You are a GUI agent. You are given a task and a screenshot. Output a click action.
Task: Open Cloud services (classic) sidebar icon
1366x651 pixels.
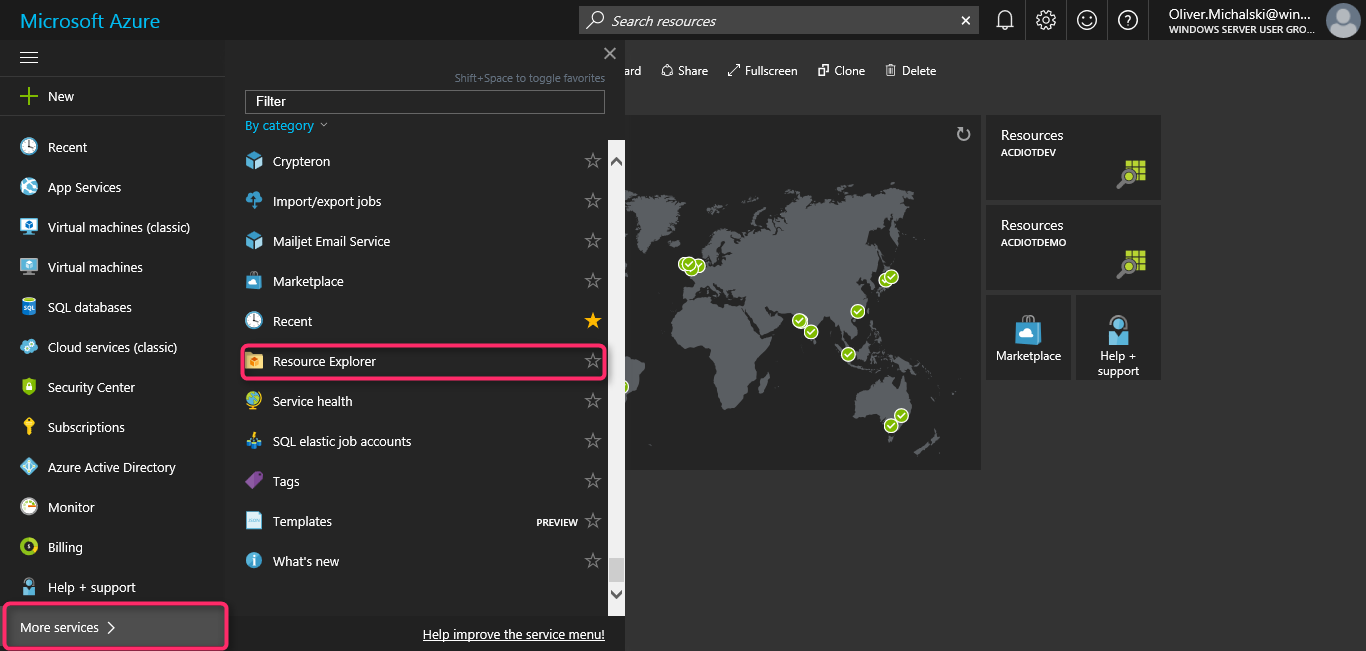pyautogui.click(x=29, y=347)
